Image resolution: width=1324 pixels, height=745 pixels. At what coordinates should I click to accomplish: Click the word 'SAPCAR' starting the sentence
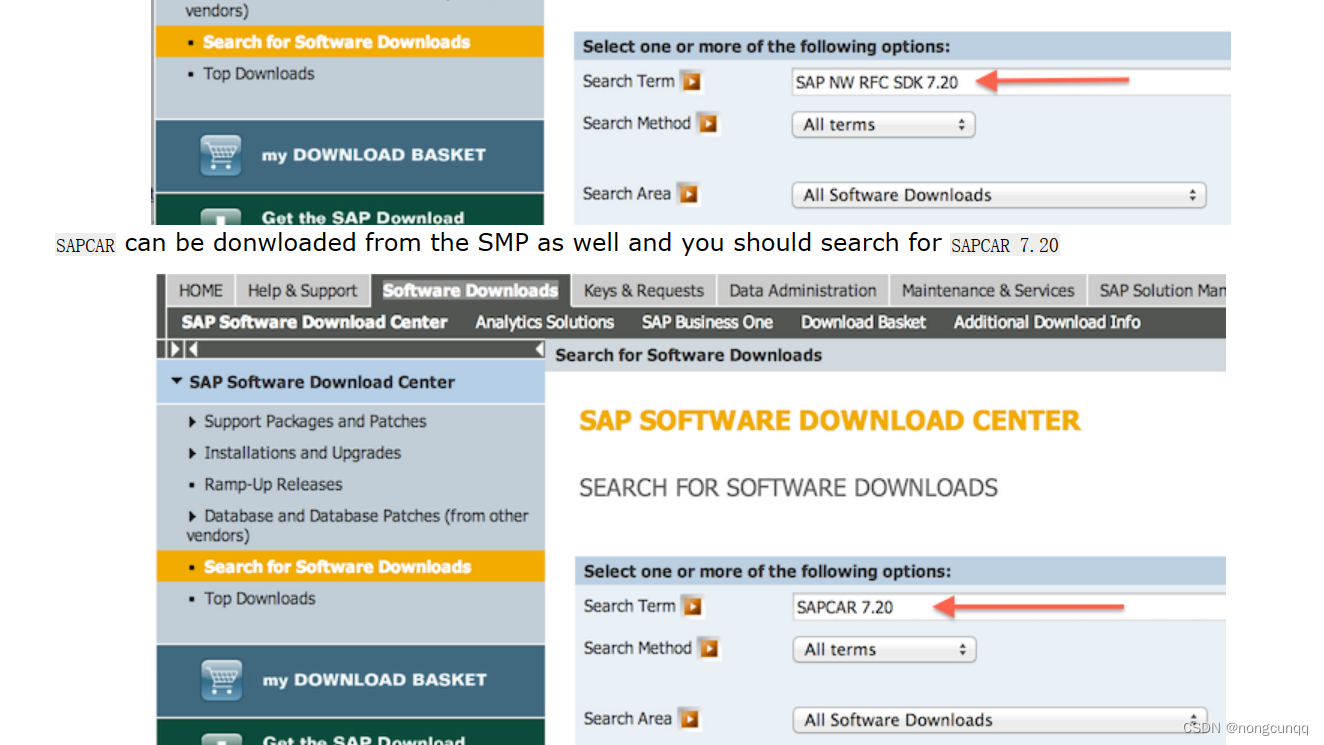pos(85,245)
